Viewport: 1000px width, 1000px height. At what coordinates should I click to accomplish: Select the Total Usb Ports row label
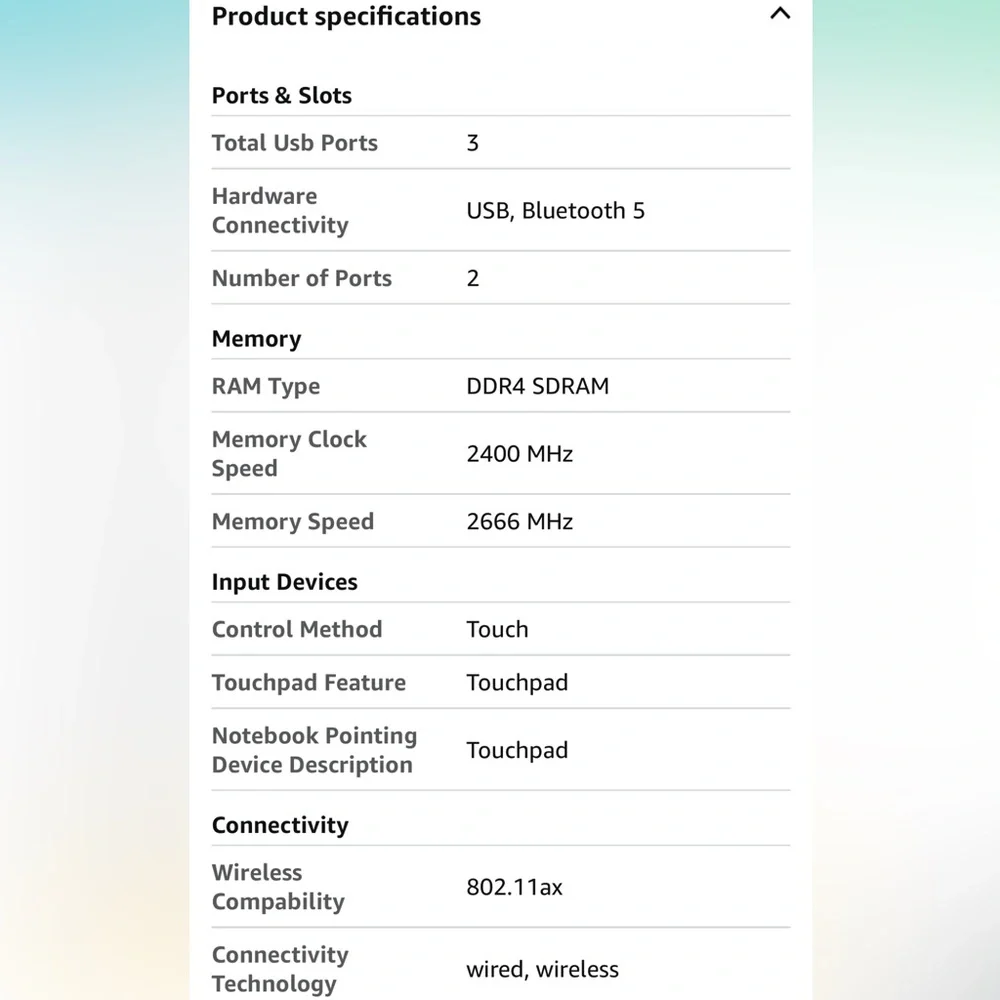pyautogui.click(x=295, y=143)
